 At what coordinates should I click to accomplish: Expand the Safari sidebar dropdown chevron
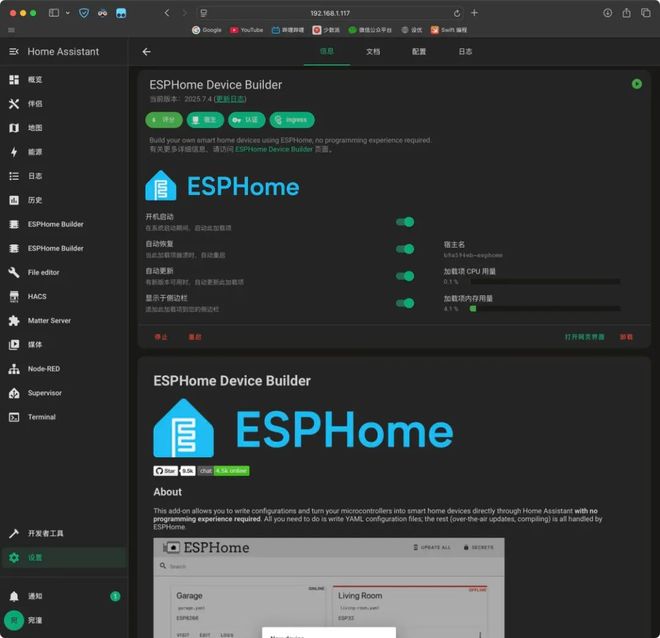pyautogui.click(x=68, y=13)
